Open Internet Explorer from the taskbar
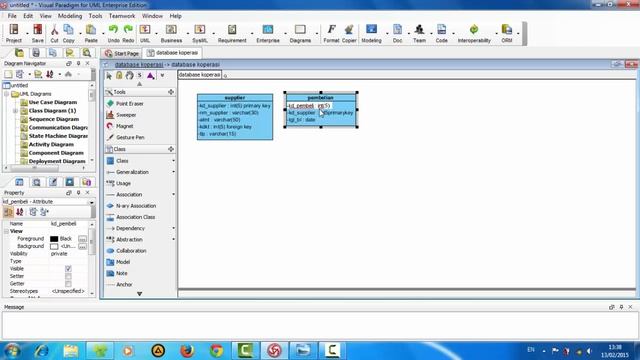 (42, 351)
